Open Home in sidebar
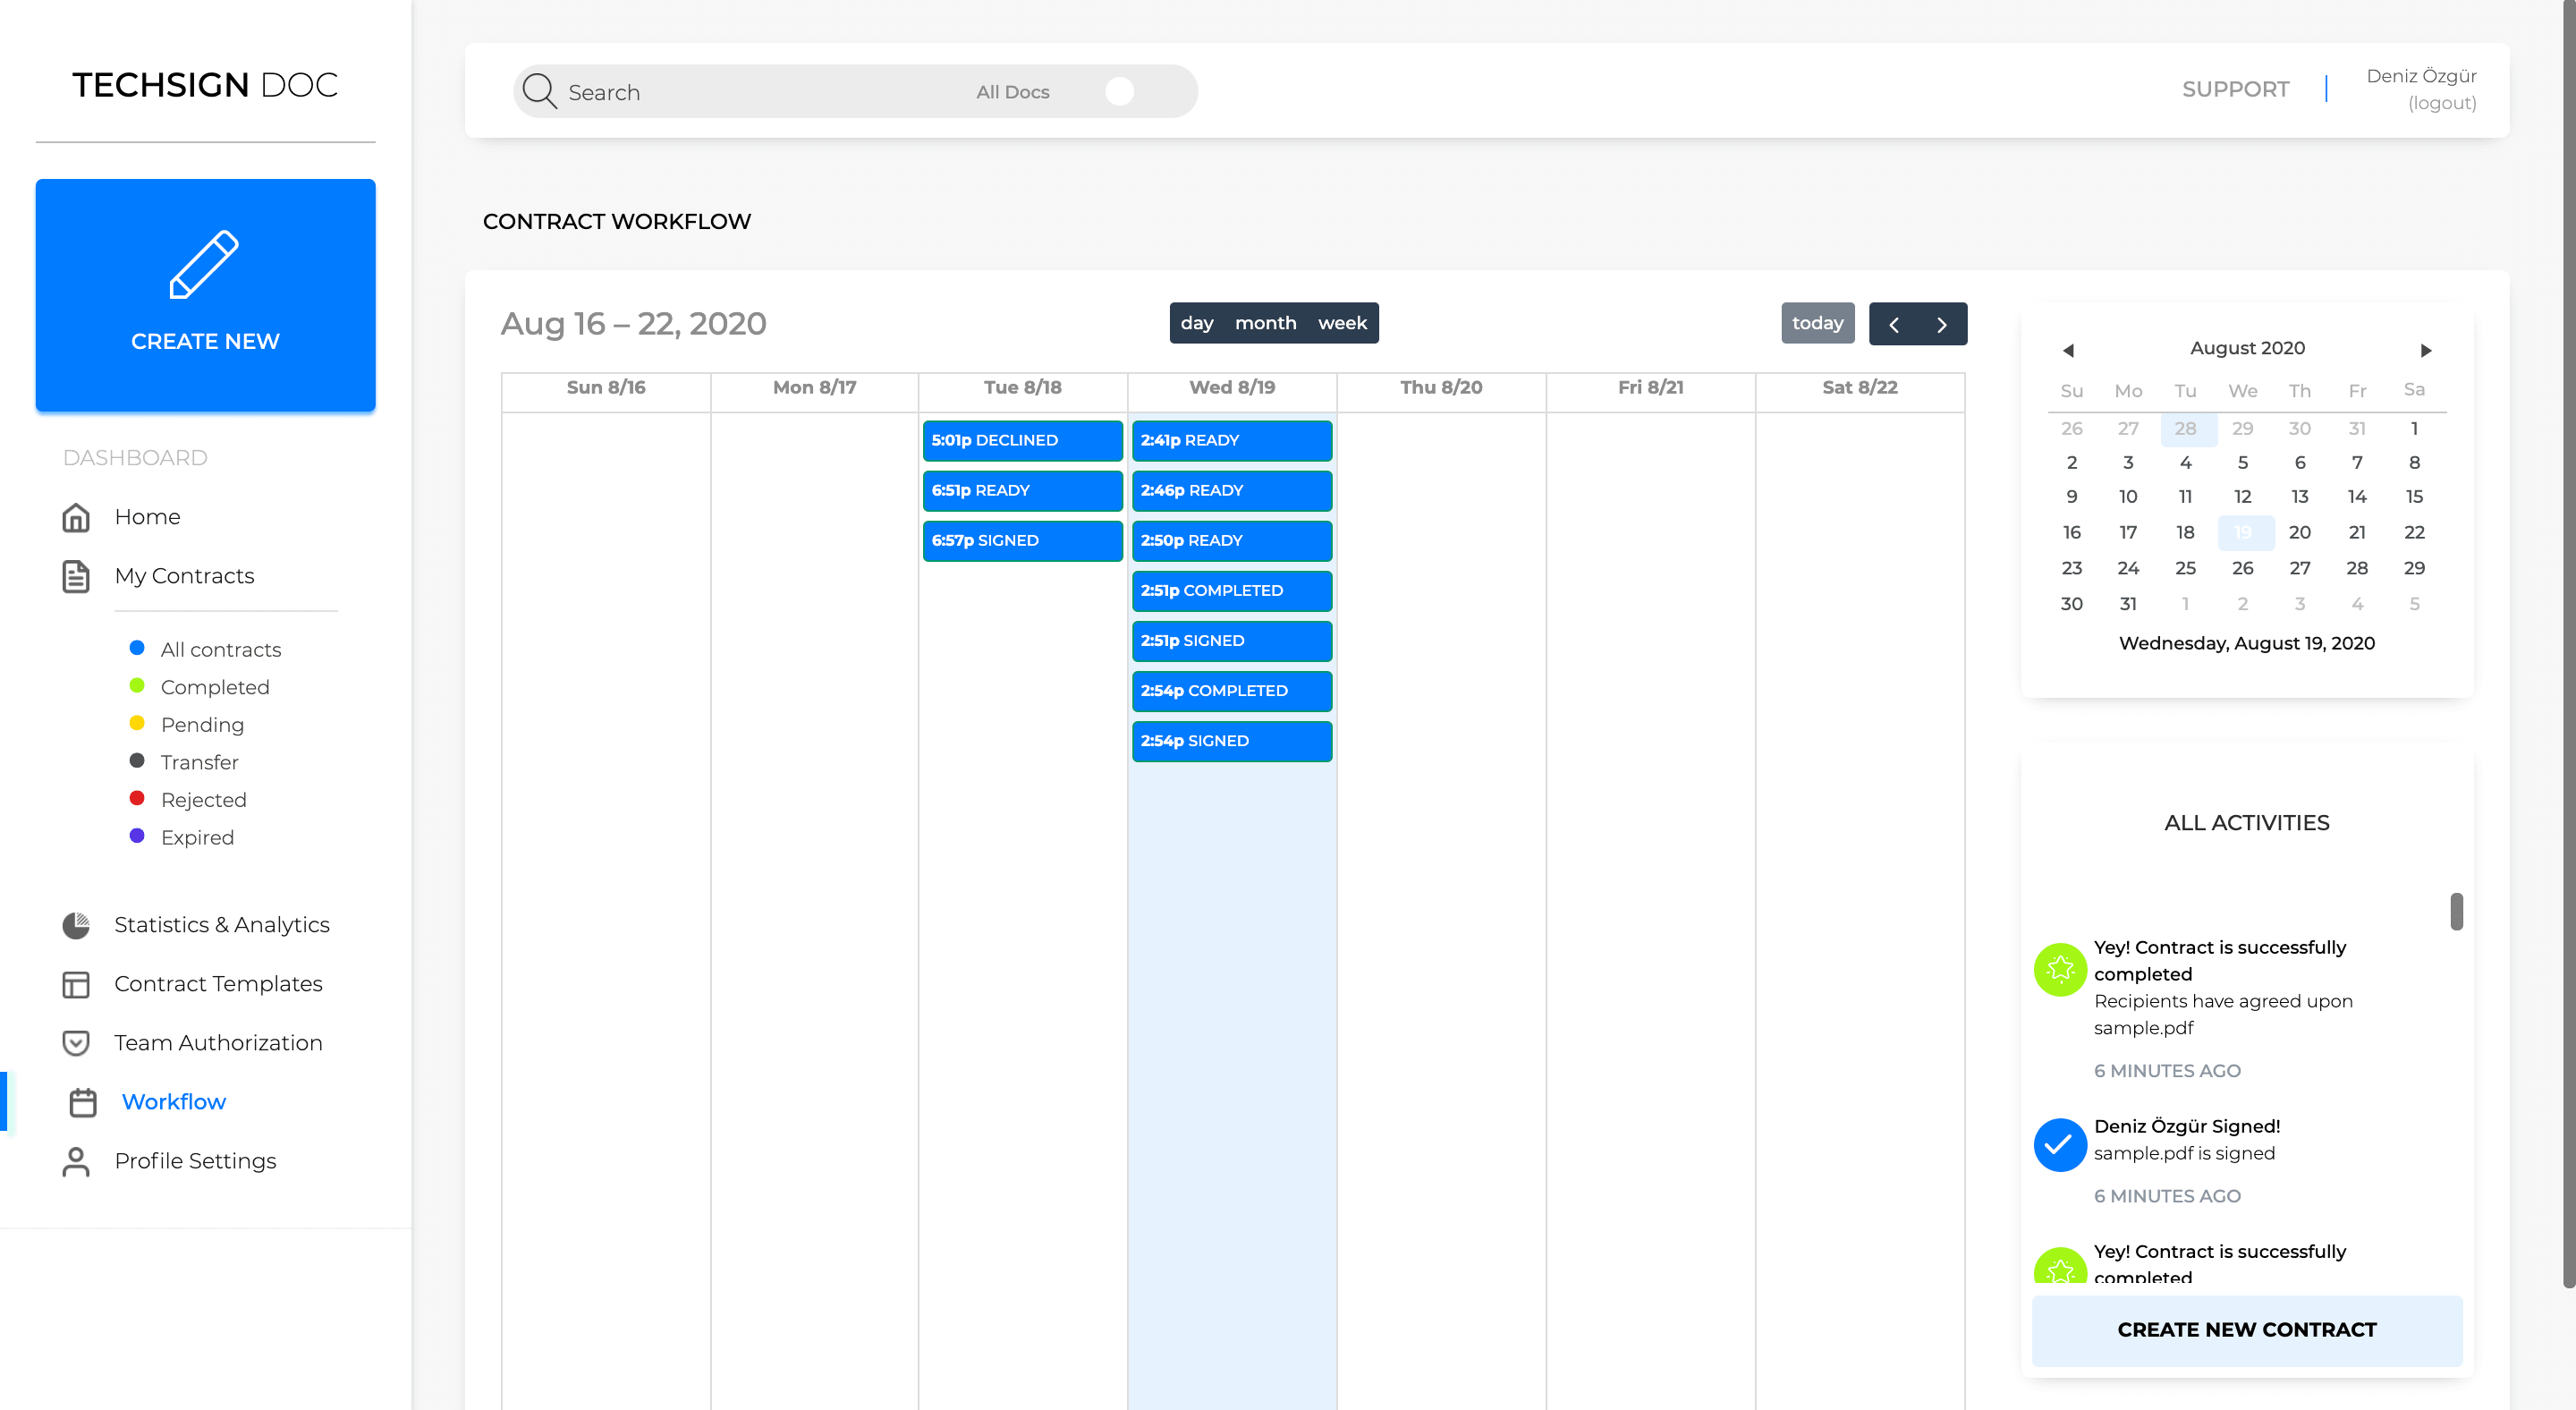 [x=147, y=517]
